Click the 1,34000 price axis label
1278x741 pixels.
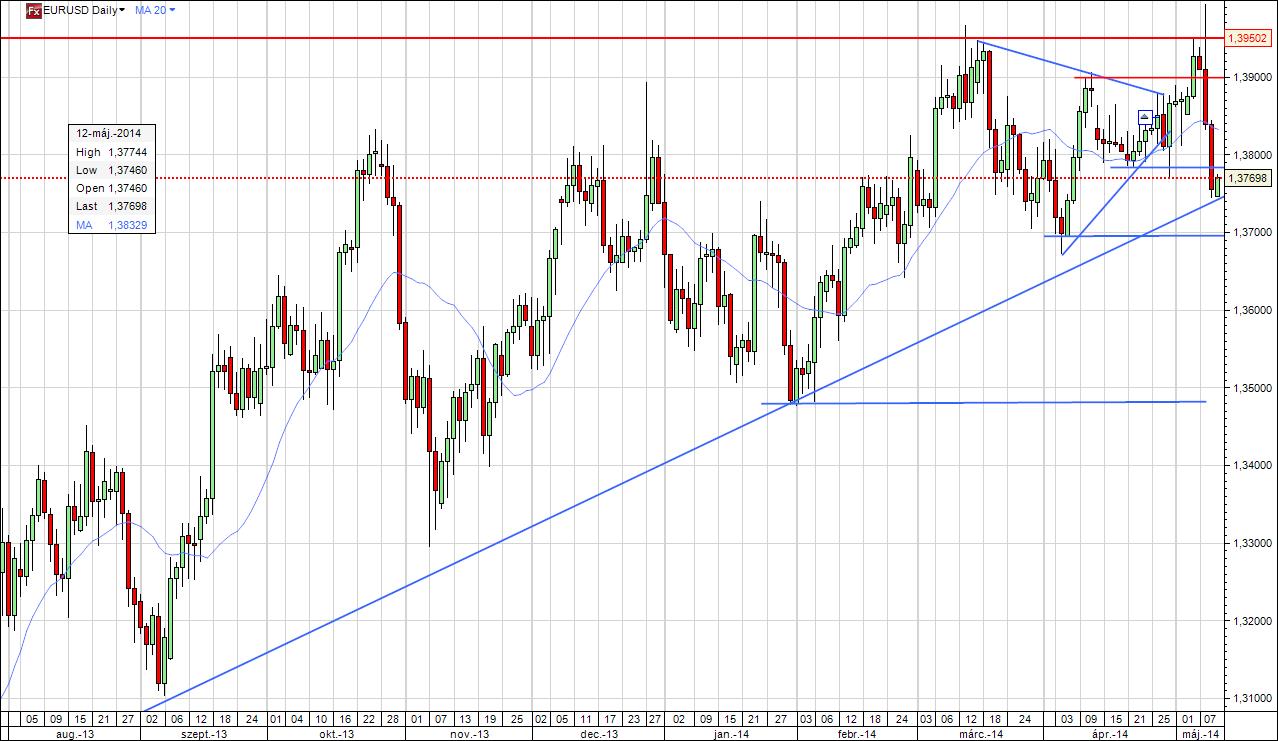[x=1251, y=465]
